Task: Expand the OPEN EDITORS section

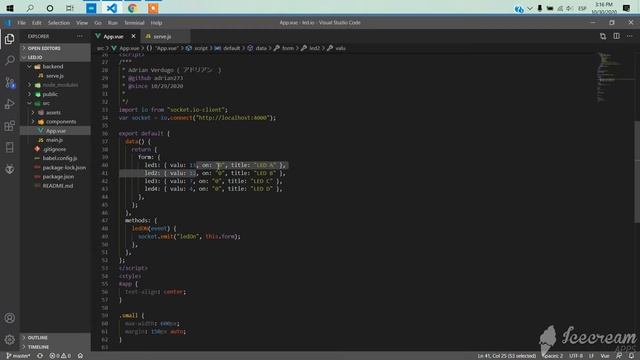Action: pos(56,48)
